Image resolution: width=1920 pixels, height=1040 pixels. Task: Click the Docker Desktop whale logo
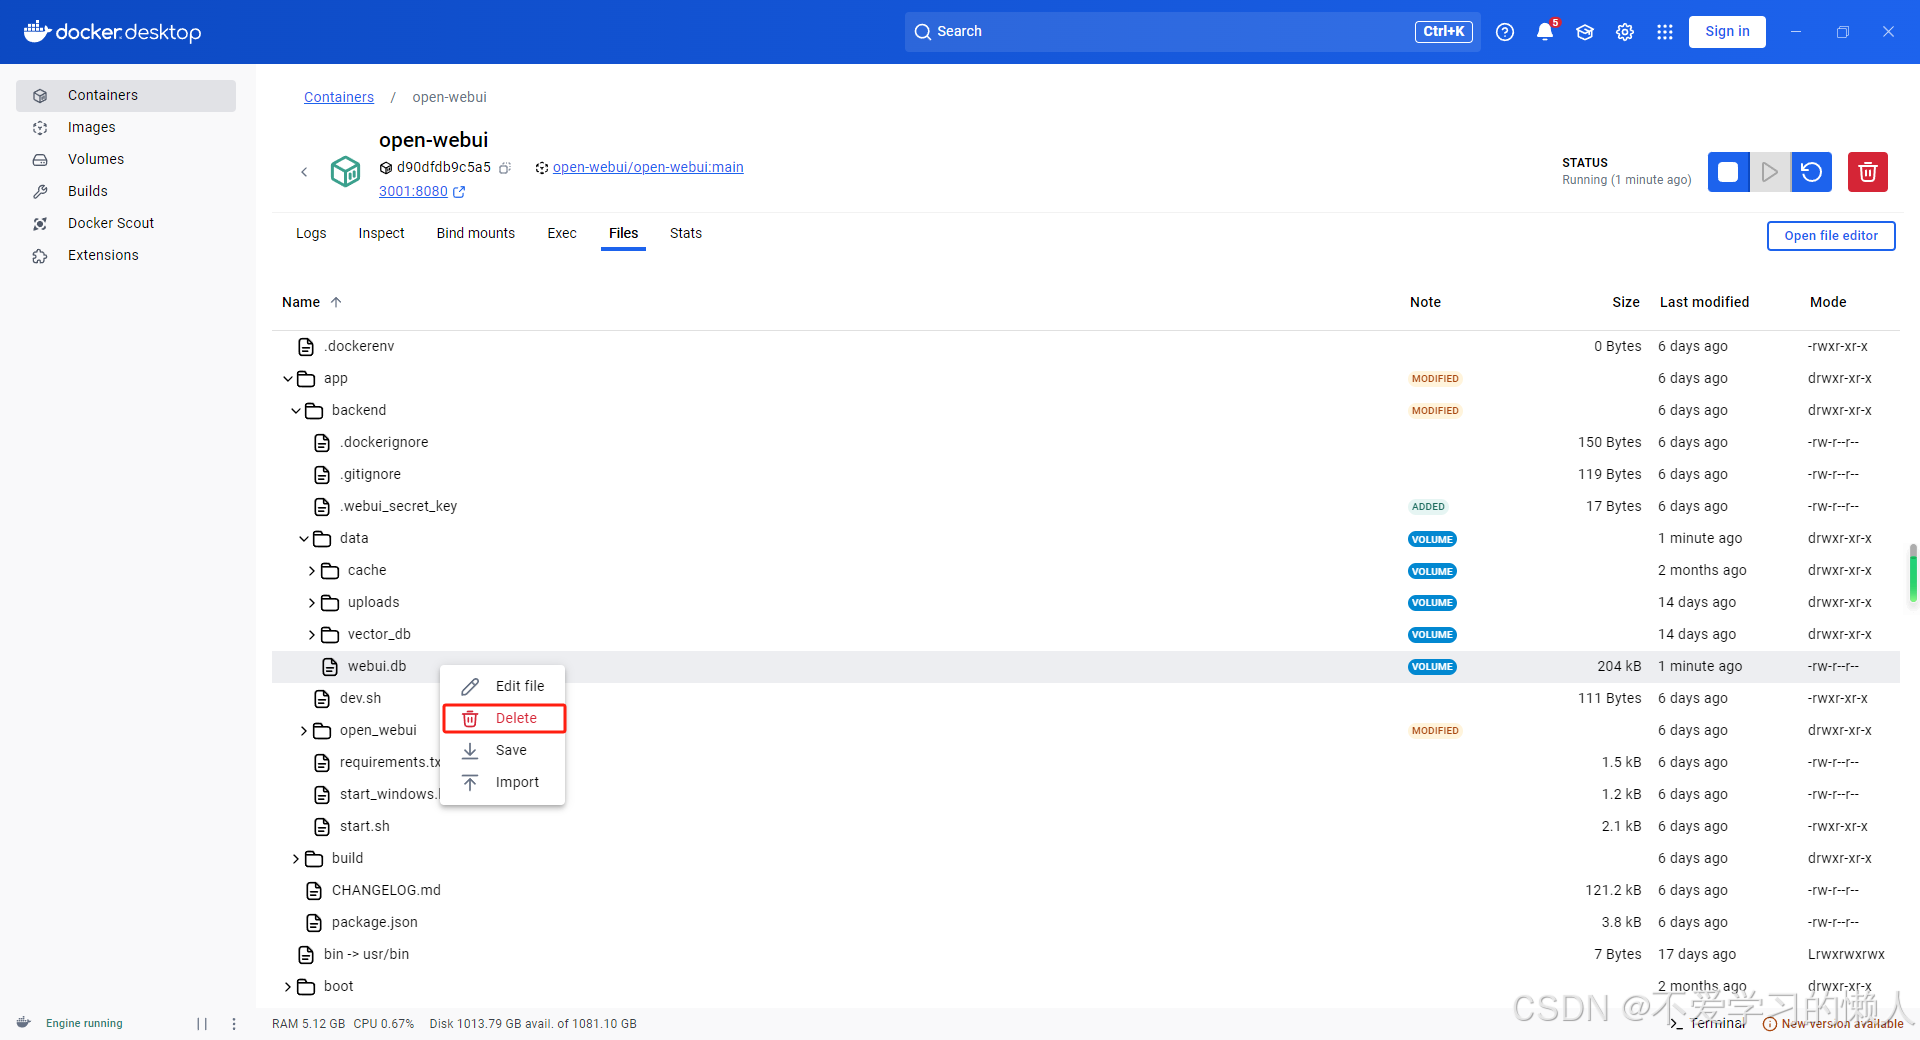(x=37, y=31)
